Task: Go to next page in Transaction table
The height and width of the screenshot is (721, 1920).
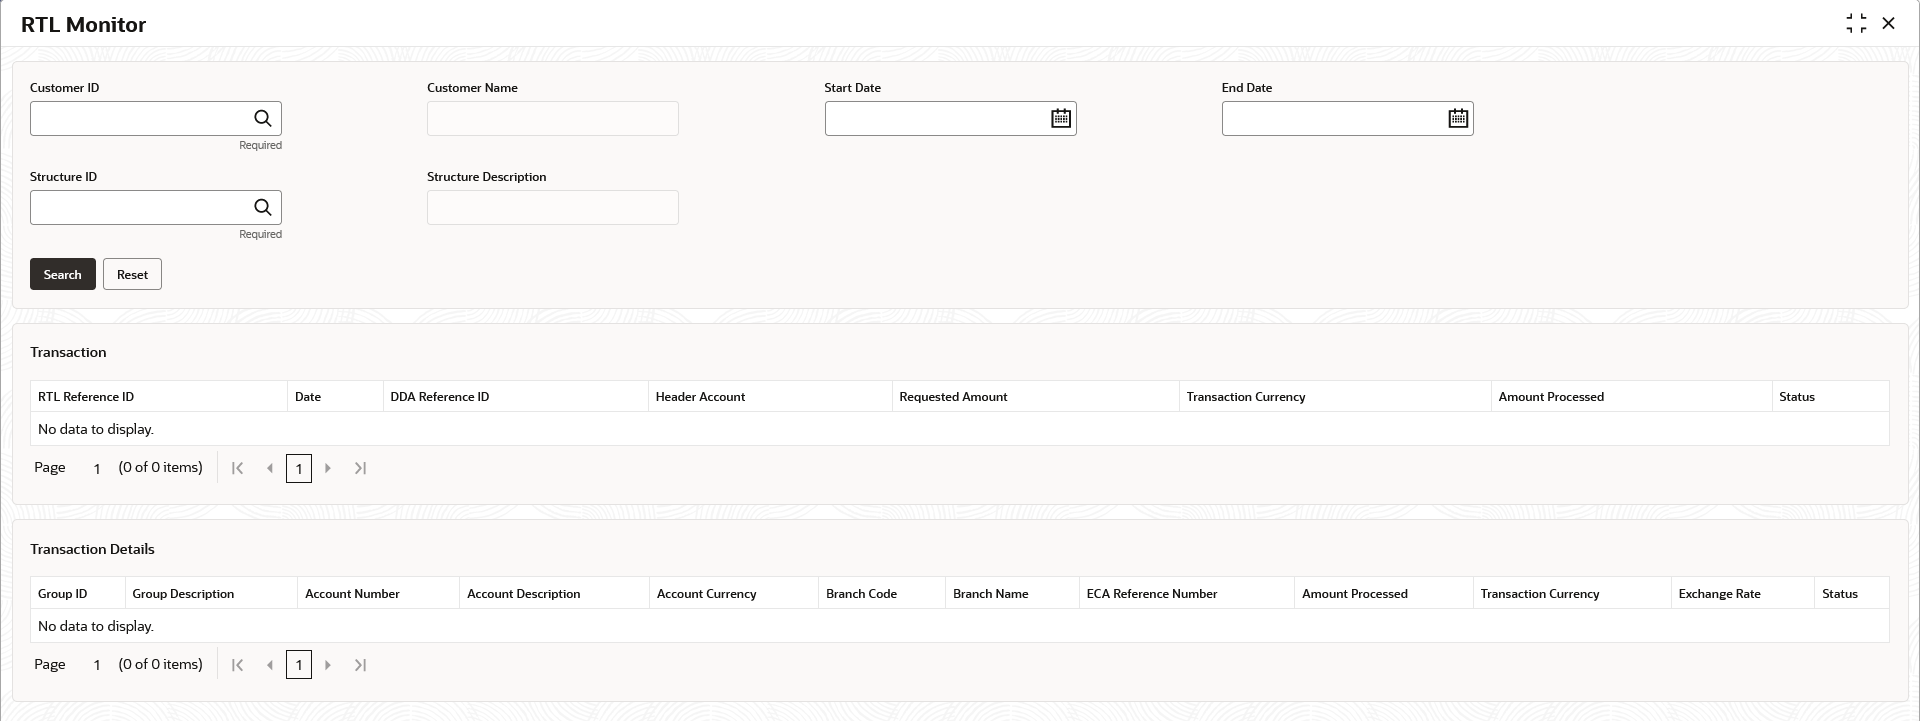Action: pyautogui.click(x=328, y=468)
